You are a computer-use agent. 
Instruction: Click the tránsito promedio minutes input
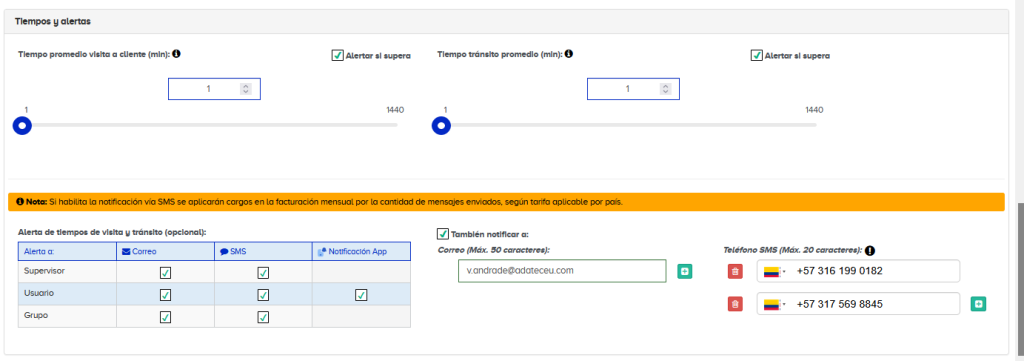[x=633, y=89]
